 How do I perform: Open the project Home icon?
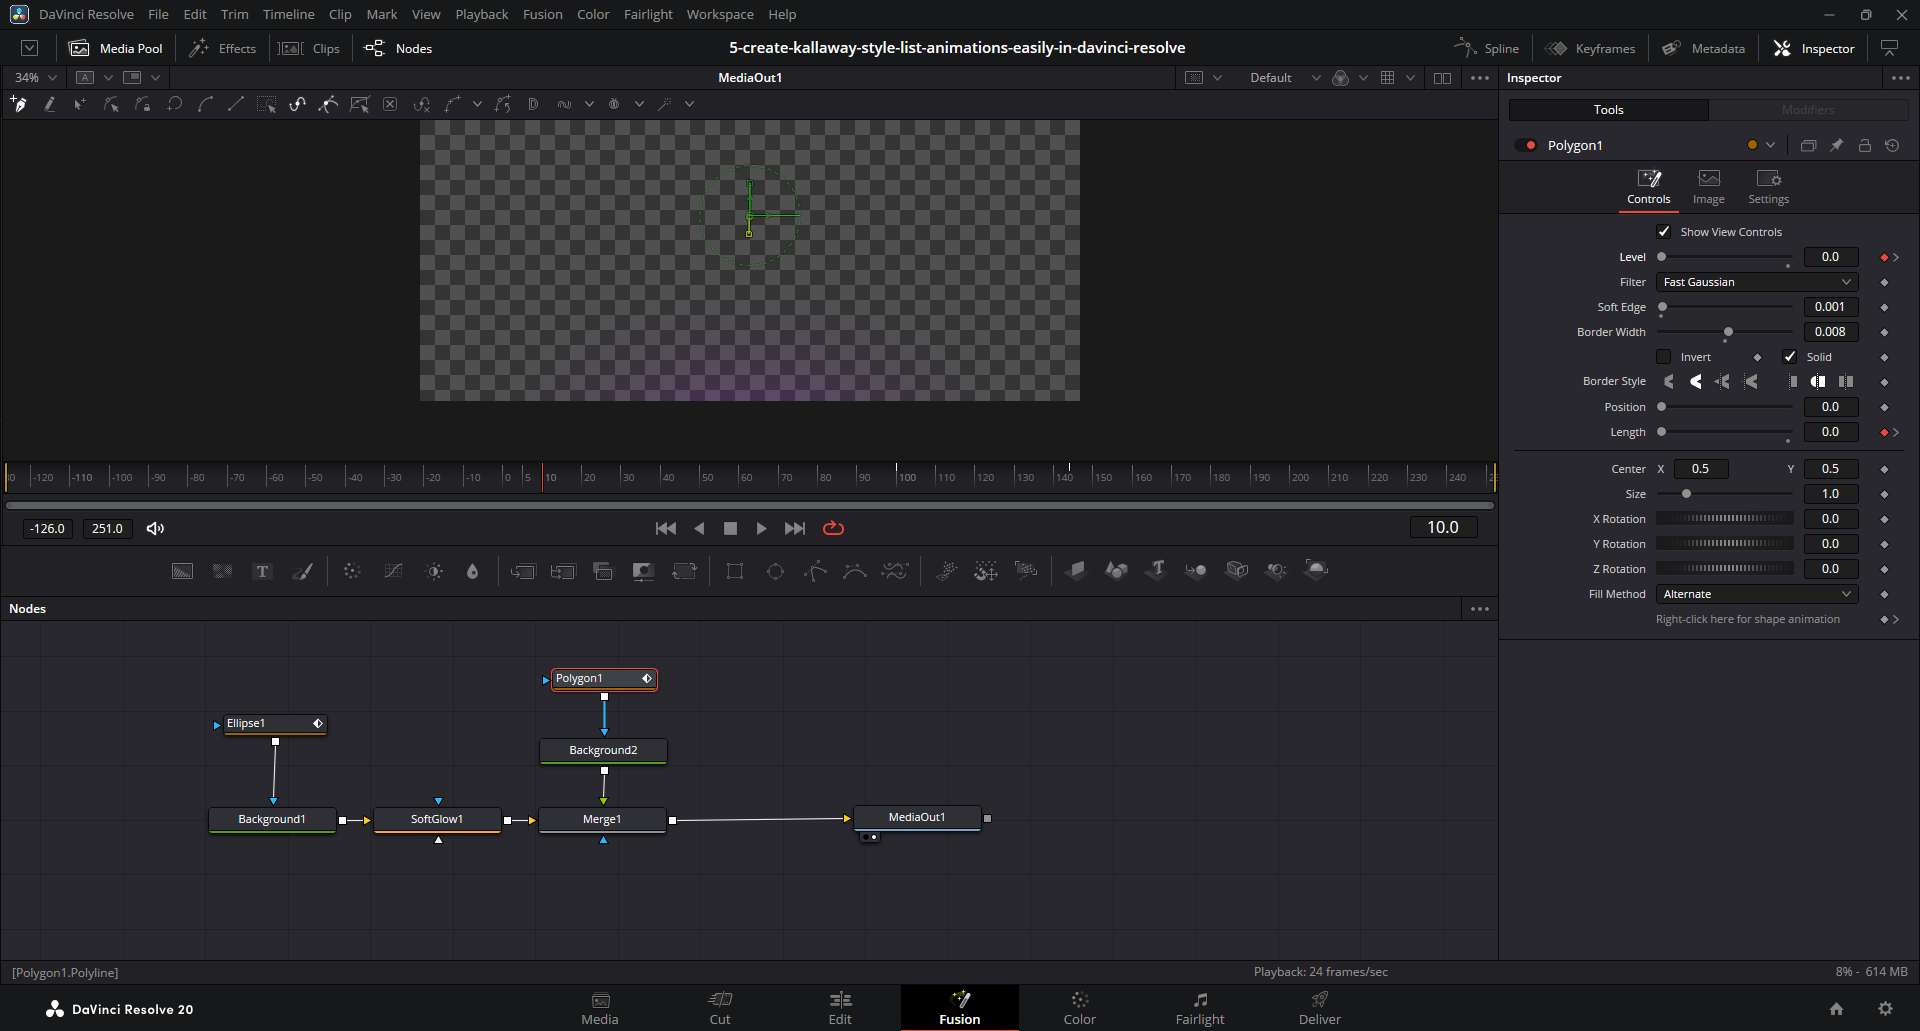tap(1836, 1009)
